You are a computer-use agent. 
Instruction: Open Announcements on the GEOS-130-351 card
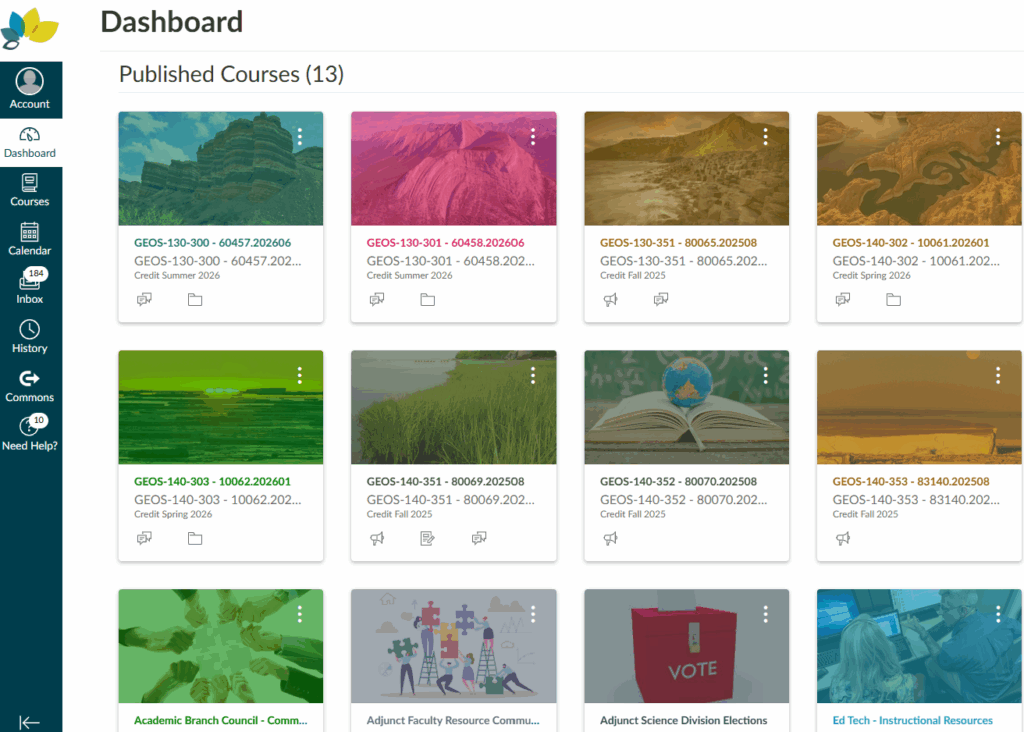point(610,298)
